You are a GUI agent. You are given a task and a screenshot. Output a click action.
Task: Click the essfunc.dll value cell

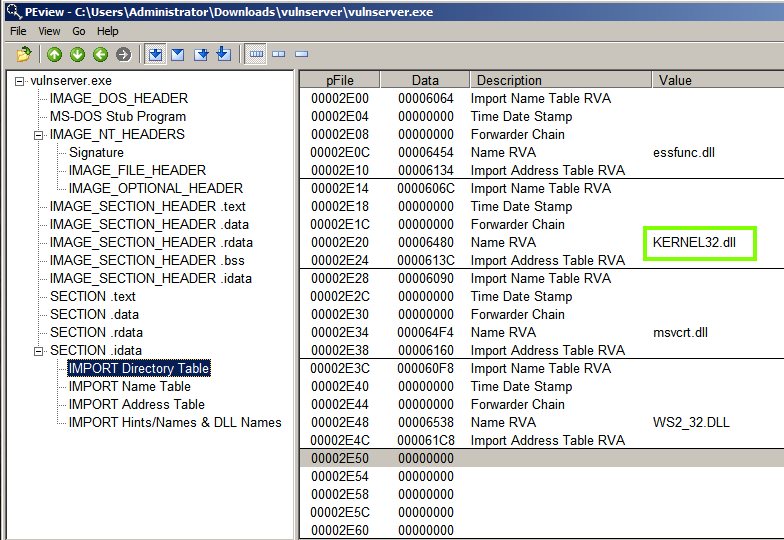[684, 152]
